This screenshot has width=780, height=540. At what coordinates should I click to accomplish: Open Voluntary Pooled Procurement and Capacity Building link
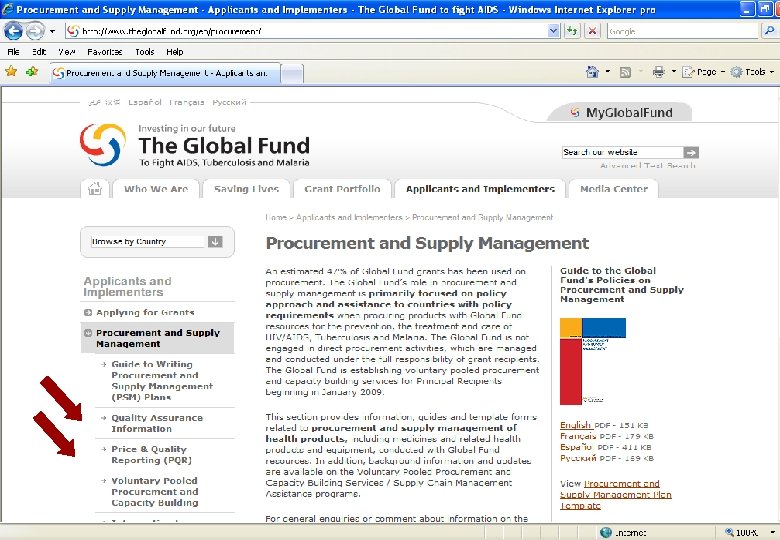[x=154, y=491]
